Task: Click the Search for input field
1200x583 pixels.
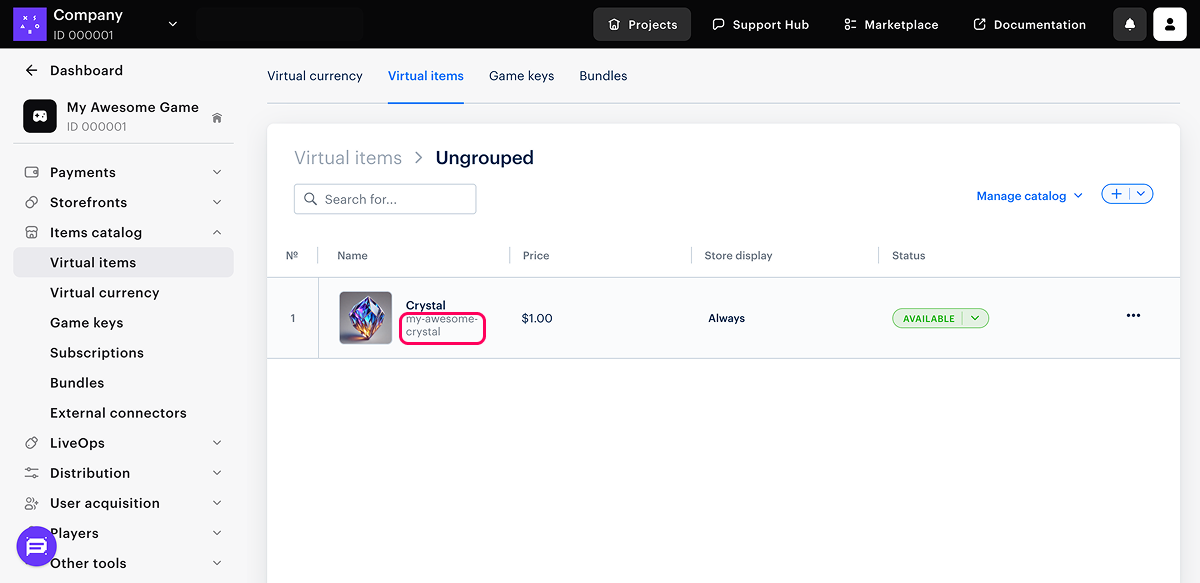Action: coord(385,199)
